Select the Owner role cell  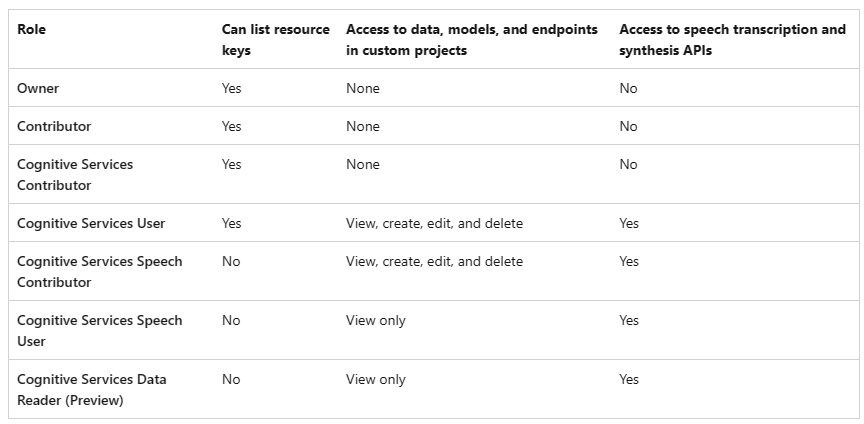tap(38, 88)
